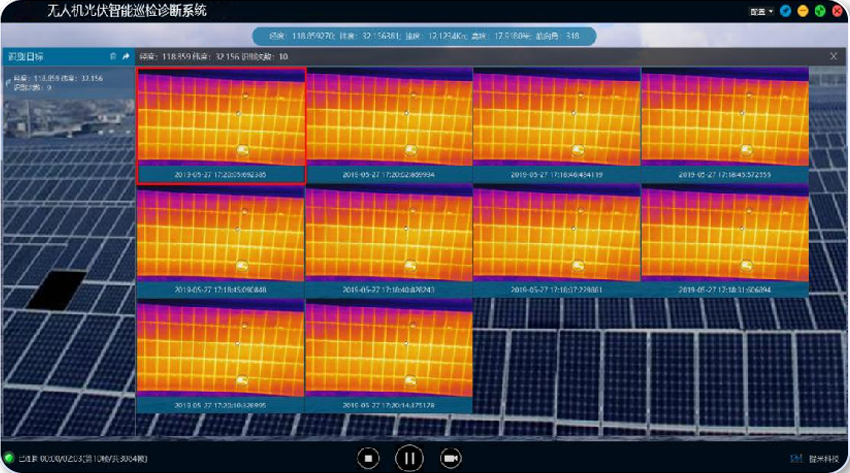Click gallery header text with 识别次数 10

coord(213,56)
